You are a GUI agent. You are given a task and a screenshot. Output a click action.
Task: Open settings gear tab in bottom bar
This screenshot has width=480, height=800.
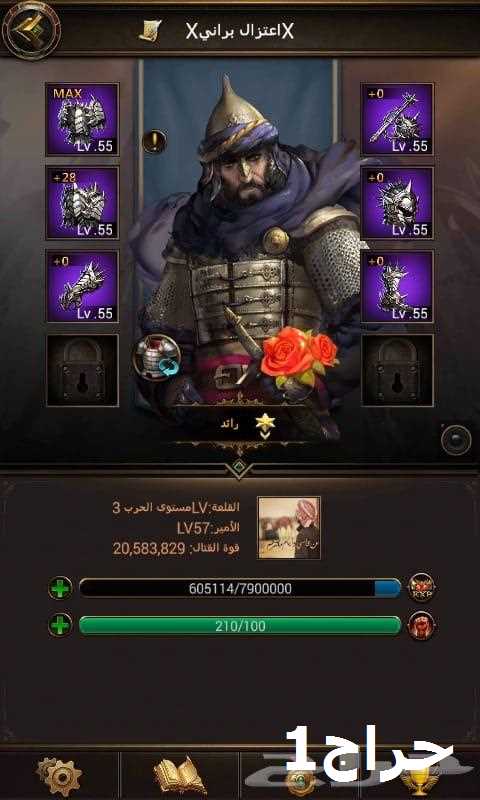60,776
